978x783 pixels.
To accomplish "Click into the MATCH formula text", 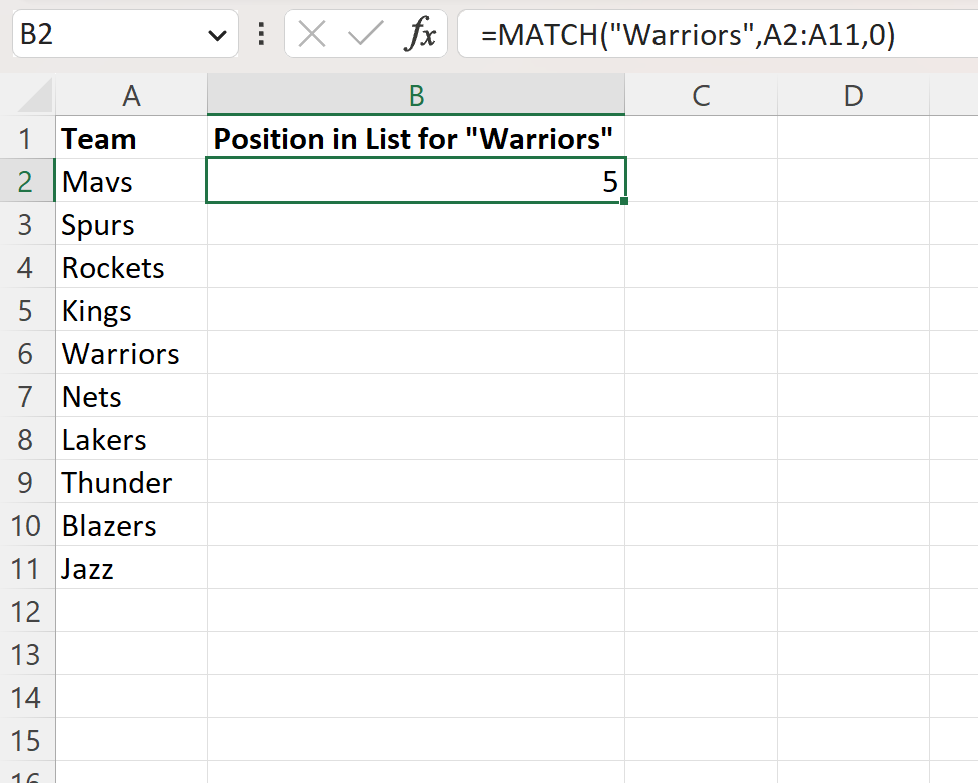I will pyautogui.click(x=688, y=36).
